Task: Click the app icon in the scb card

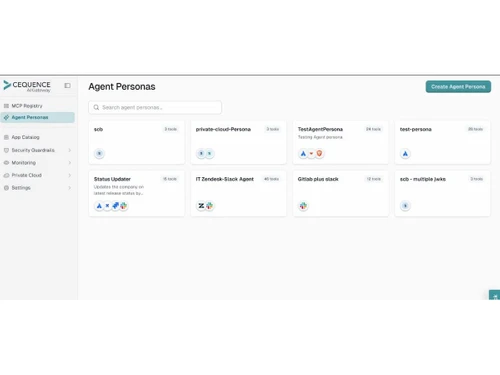Action: tap(99, 154)
